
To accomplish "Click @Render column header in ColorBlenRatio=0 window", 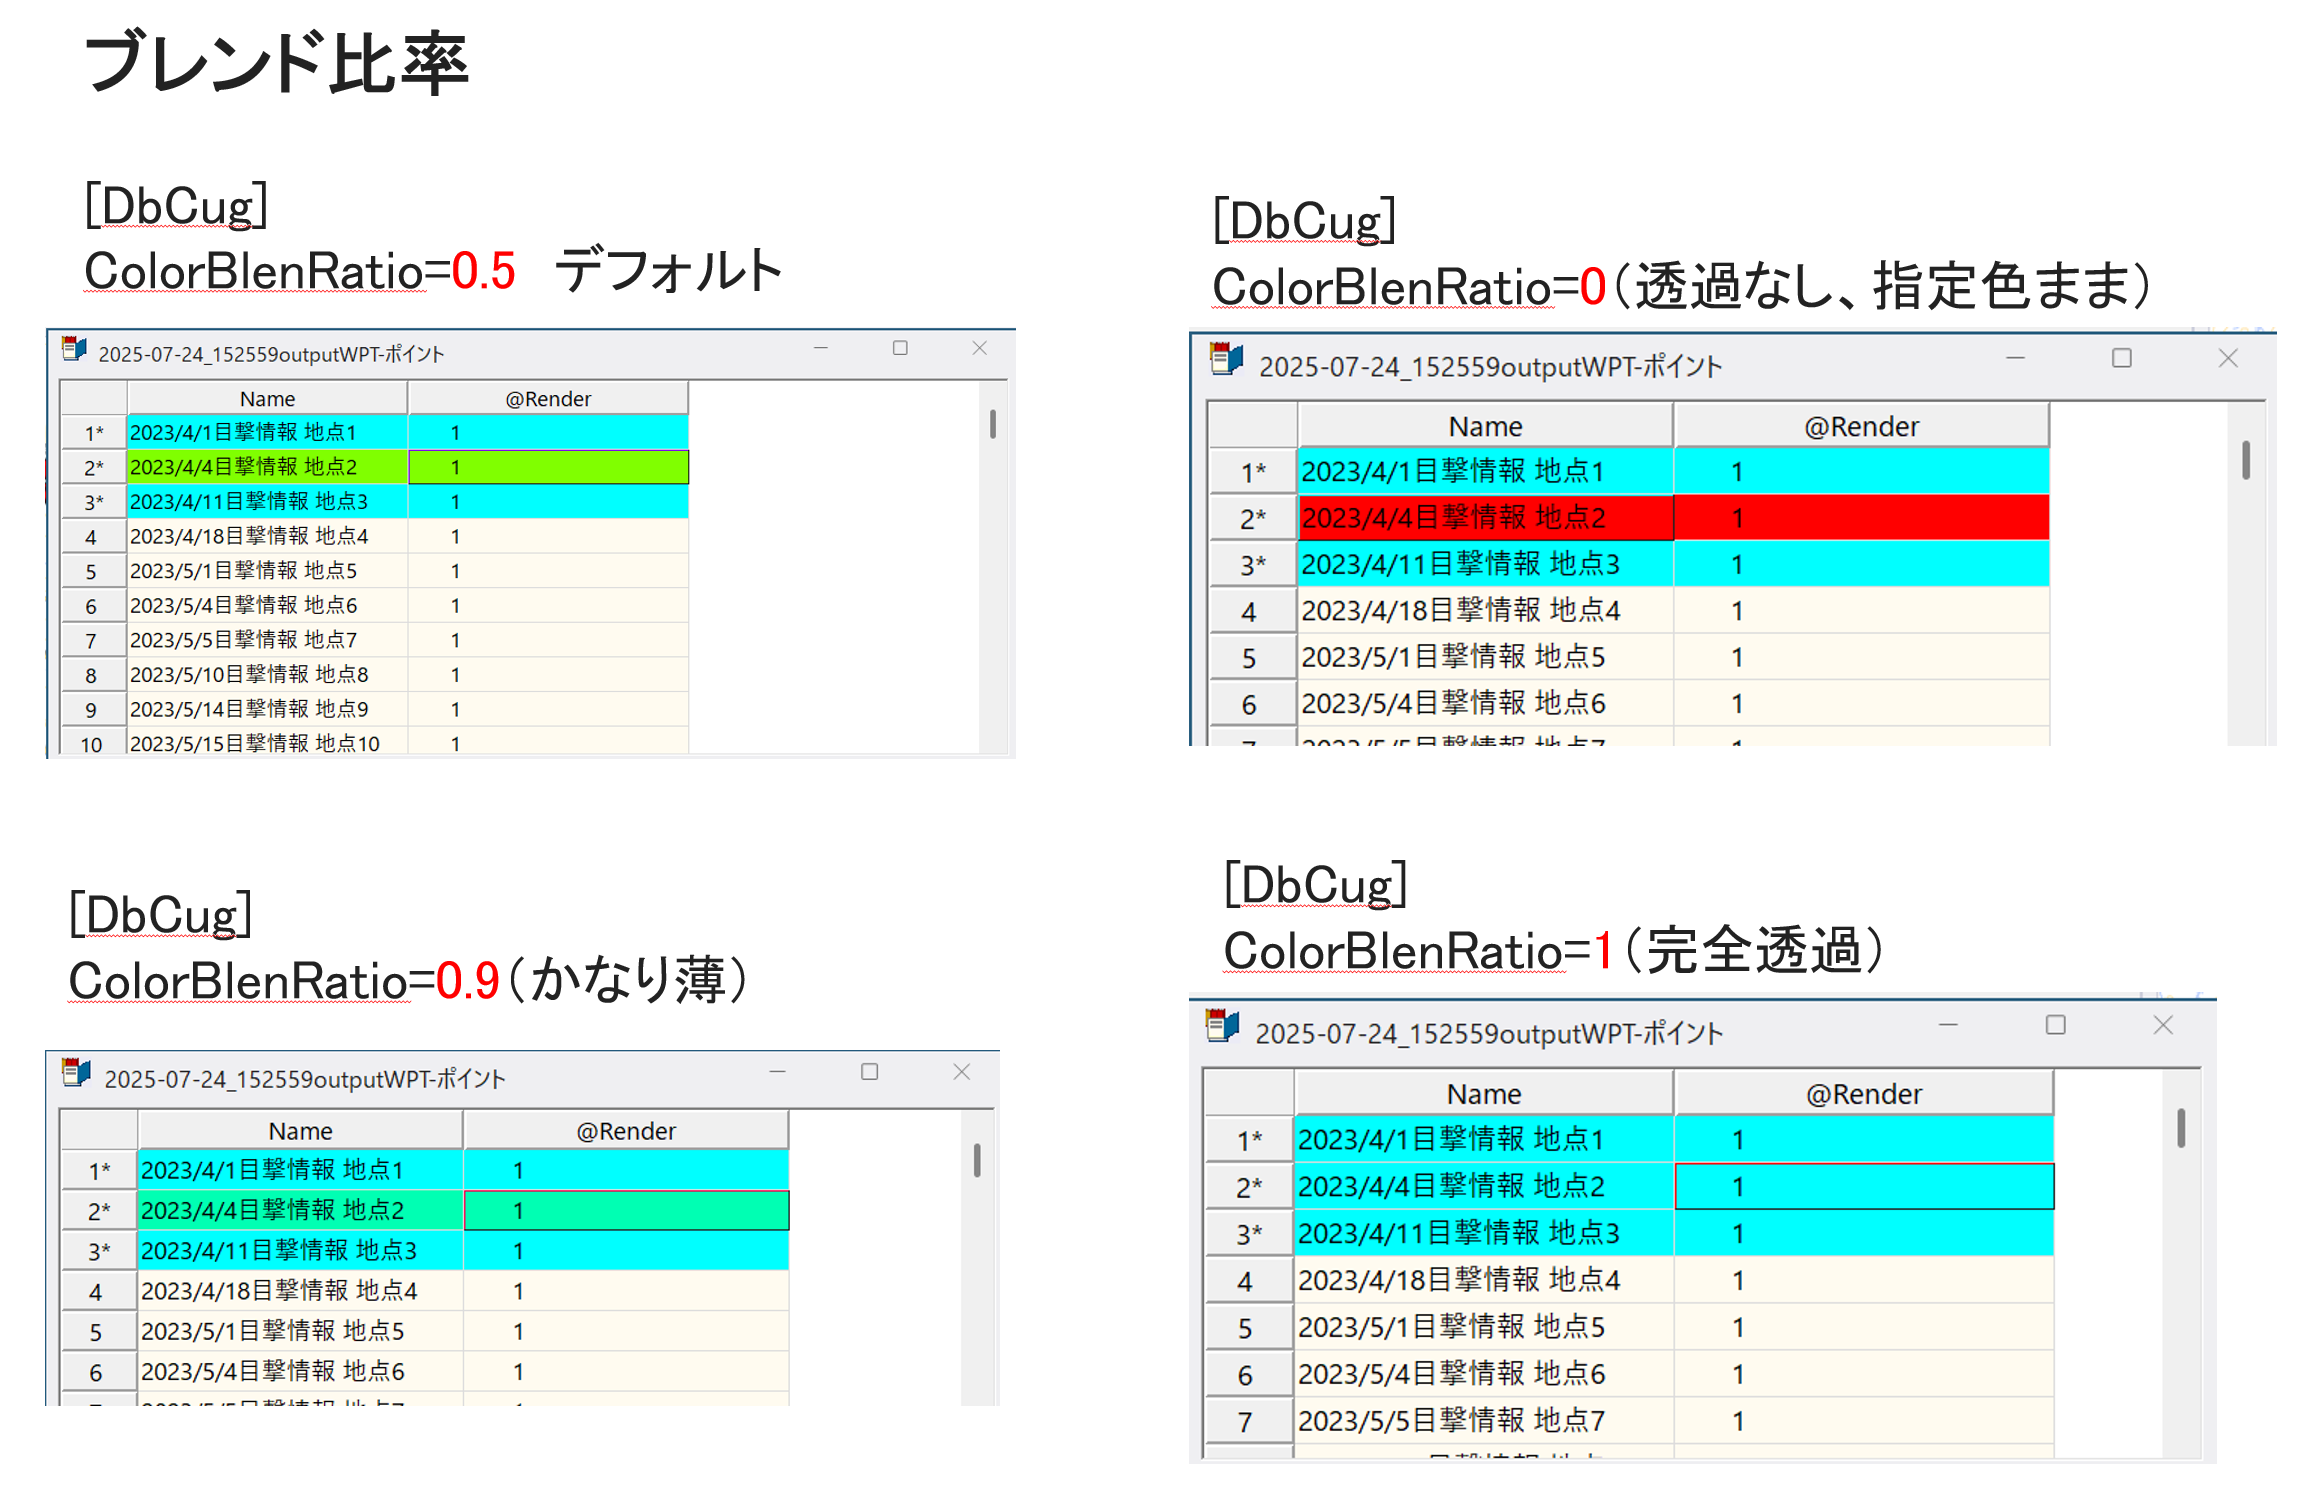I will click(x=1861, y=427).
